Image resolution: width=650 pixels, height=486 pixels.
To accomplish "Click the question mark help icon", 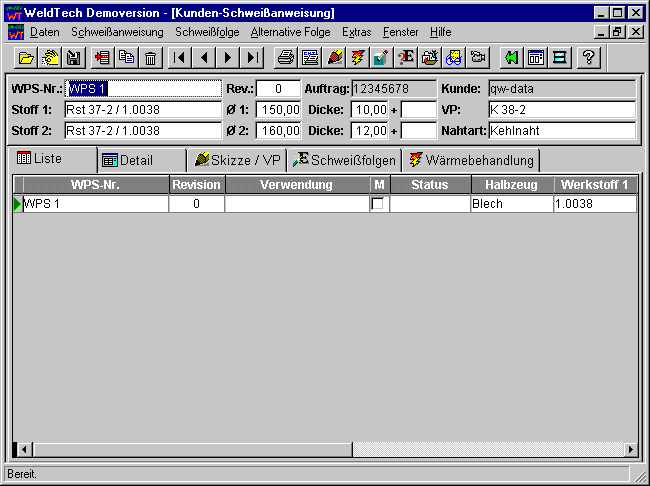I will point(589,57).
